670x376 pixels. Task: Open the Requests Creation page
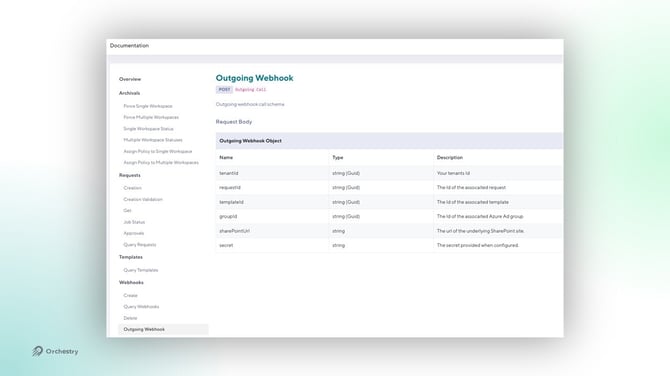132,188
